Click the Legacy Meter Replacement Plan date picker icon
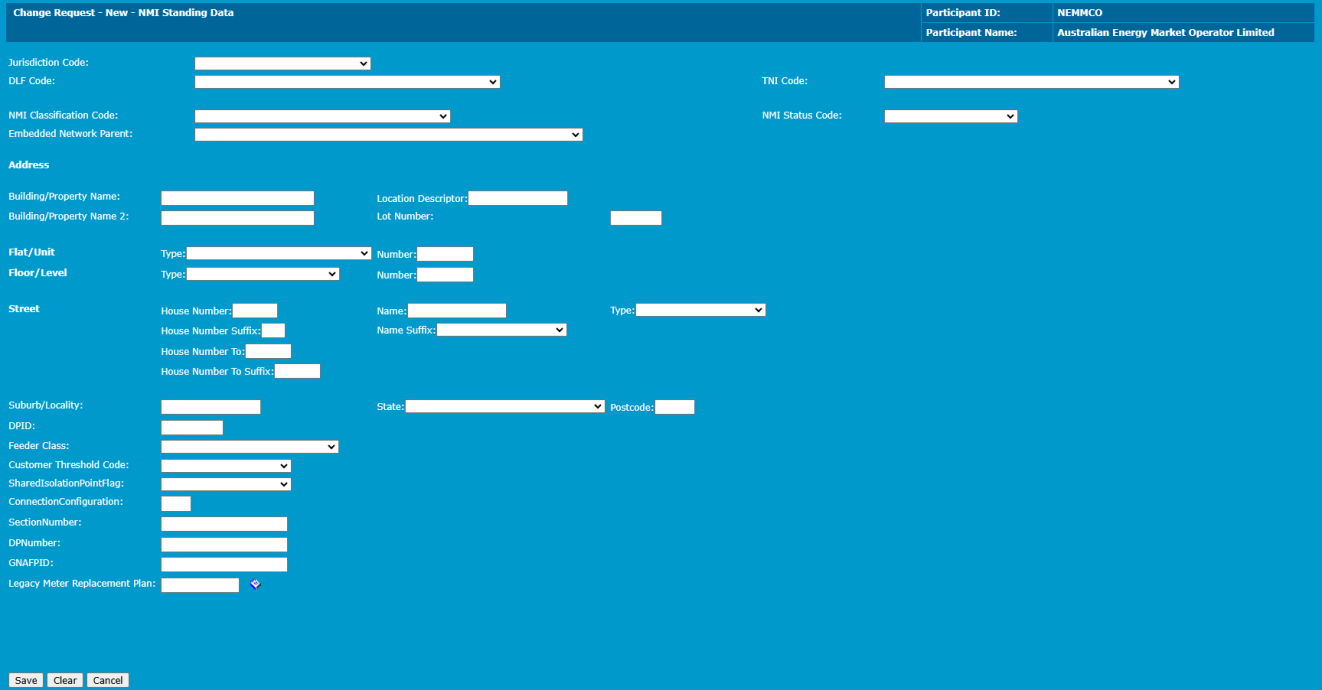This screenshot has height=690, width=1322. (255, 584)
